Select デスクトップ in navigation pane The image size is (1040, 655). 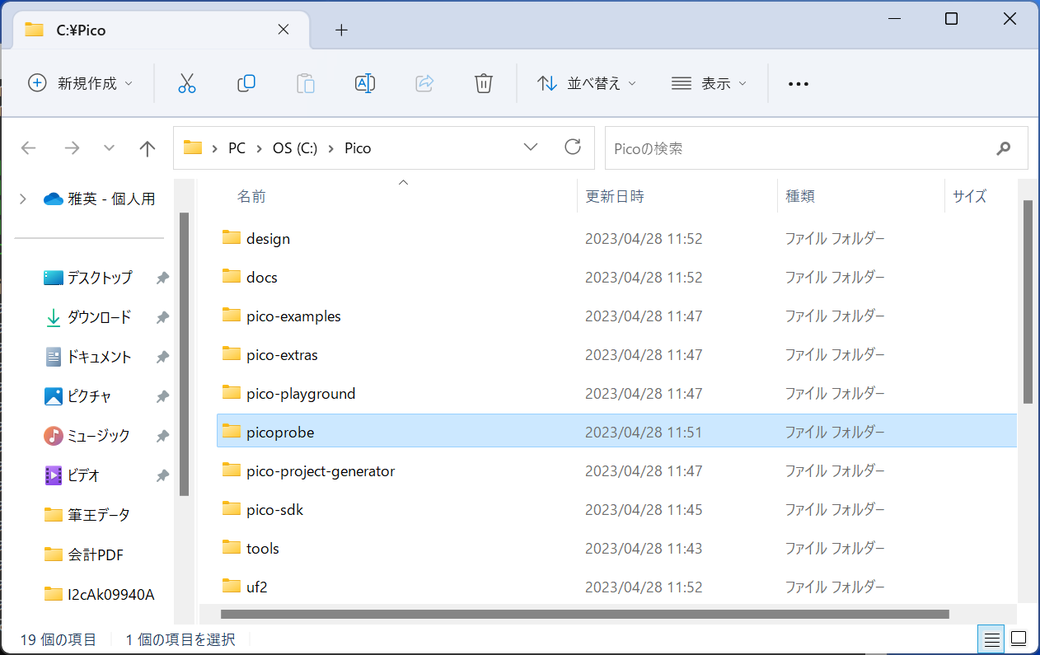99,278
